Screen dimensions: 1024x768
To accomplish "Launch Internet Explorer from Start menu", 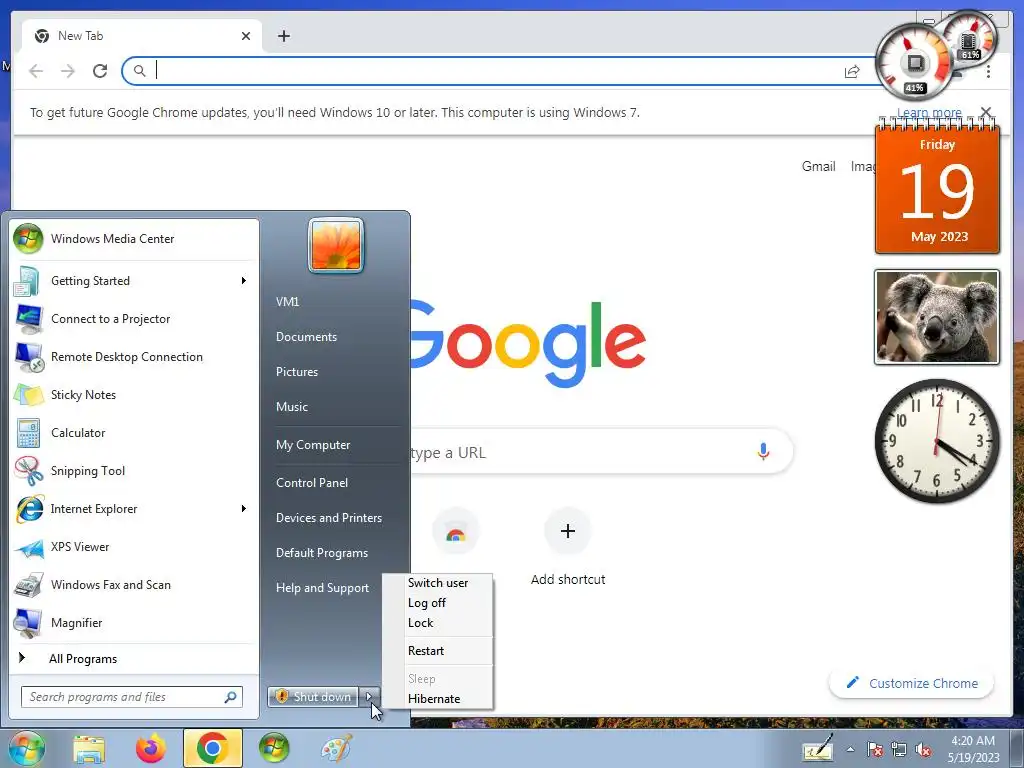I will (x=134, y=509).
